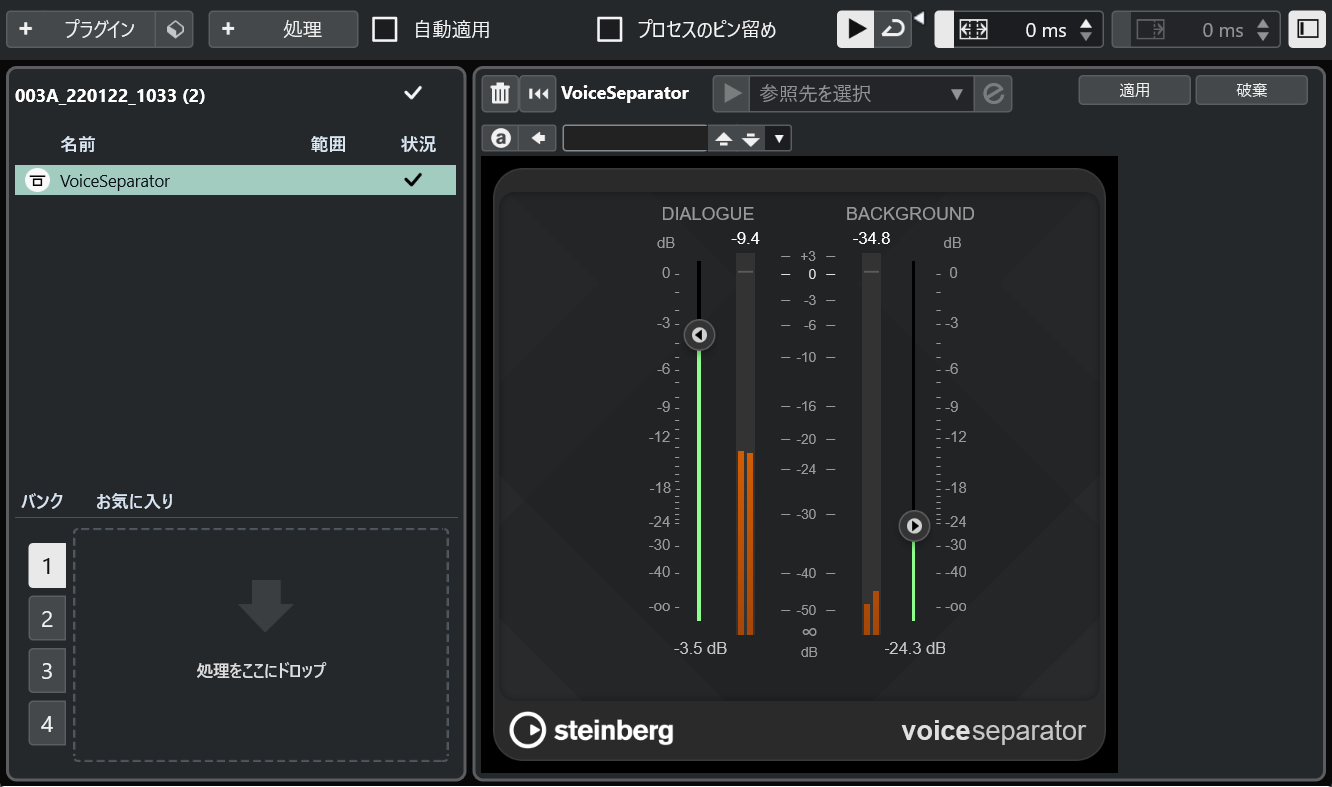Click the BACKGROUND level meter
Image resolution: width=1332 pixels, height=787 pixels.
(871, 443)
